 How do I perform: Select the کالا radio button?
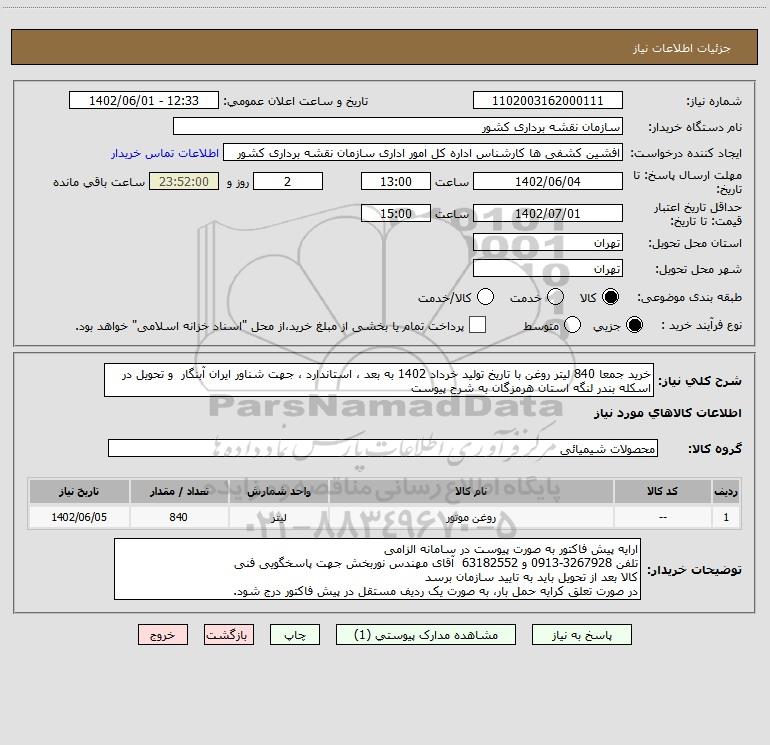point(610,297)
